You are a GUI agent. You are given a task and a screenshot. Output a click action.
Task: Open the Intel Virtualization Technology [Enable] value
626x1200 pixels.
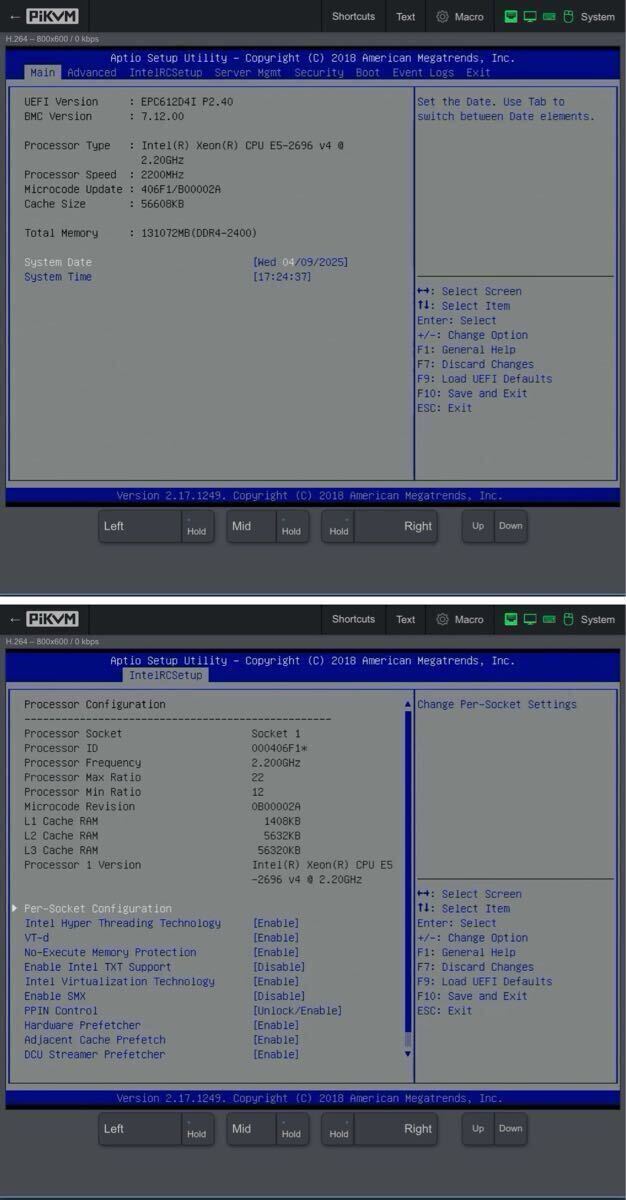(x=276, y=982)
